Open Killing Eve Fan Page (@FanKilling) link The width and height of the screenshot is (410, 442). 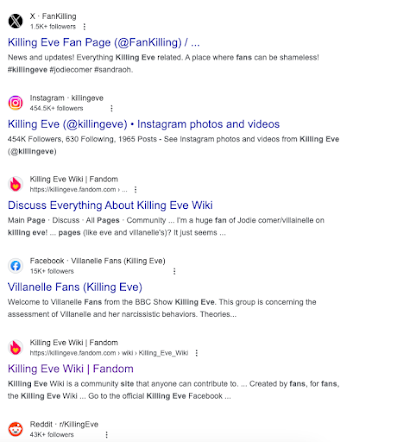point(104,42)
